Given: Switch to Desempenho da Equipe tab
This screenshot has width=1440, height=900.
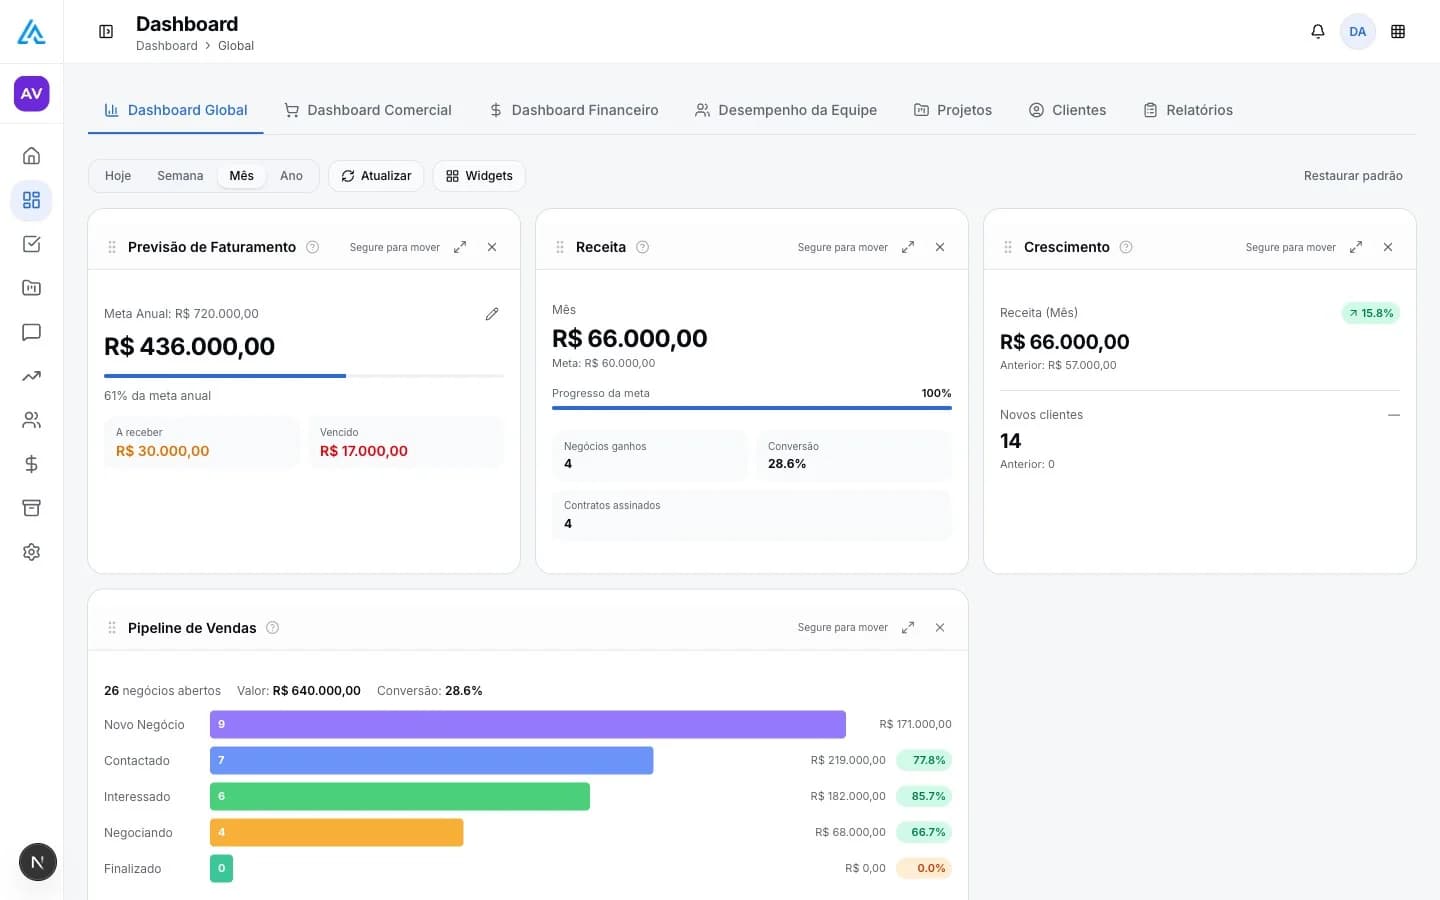Looking at the screenshot, I should click(x=786, y=110).
